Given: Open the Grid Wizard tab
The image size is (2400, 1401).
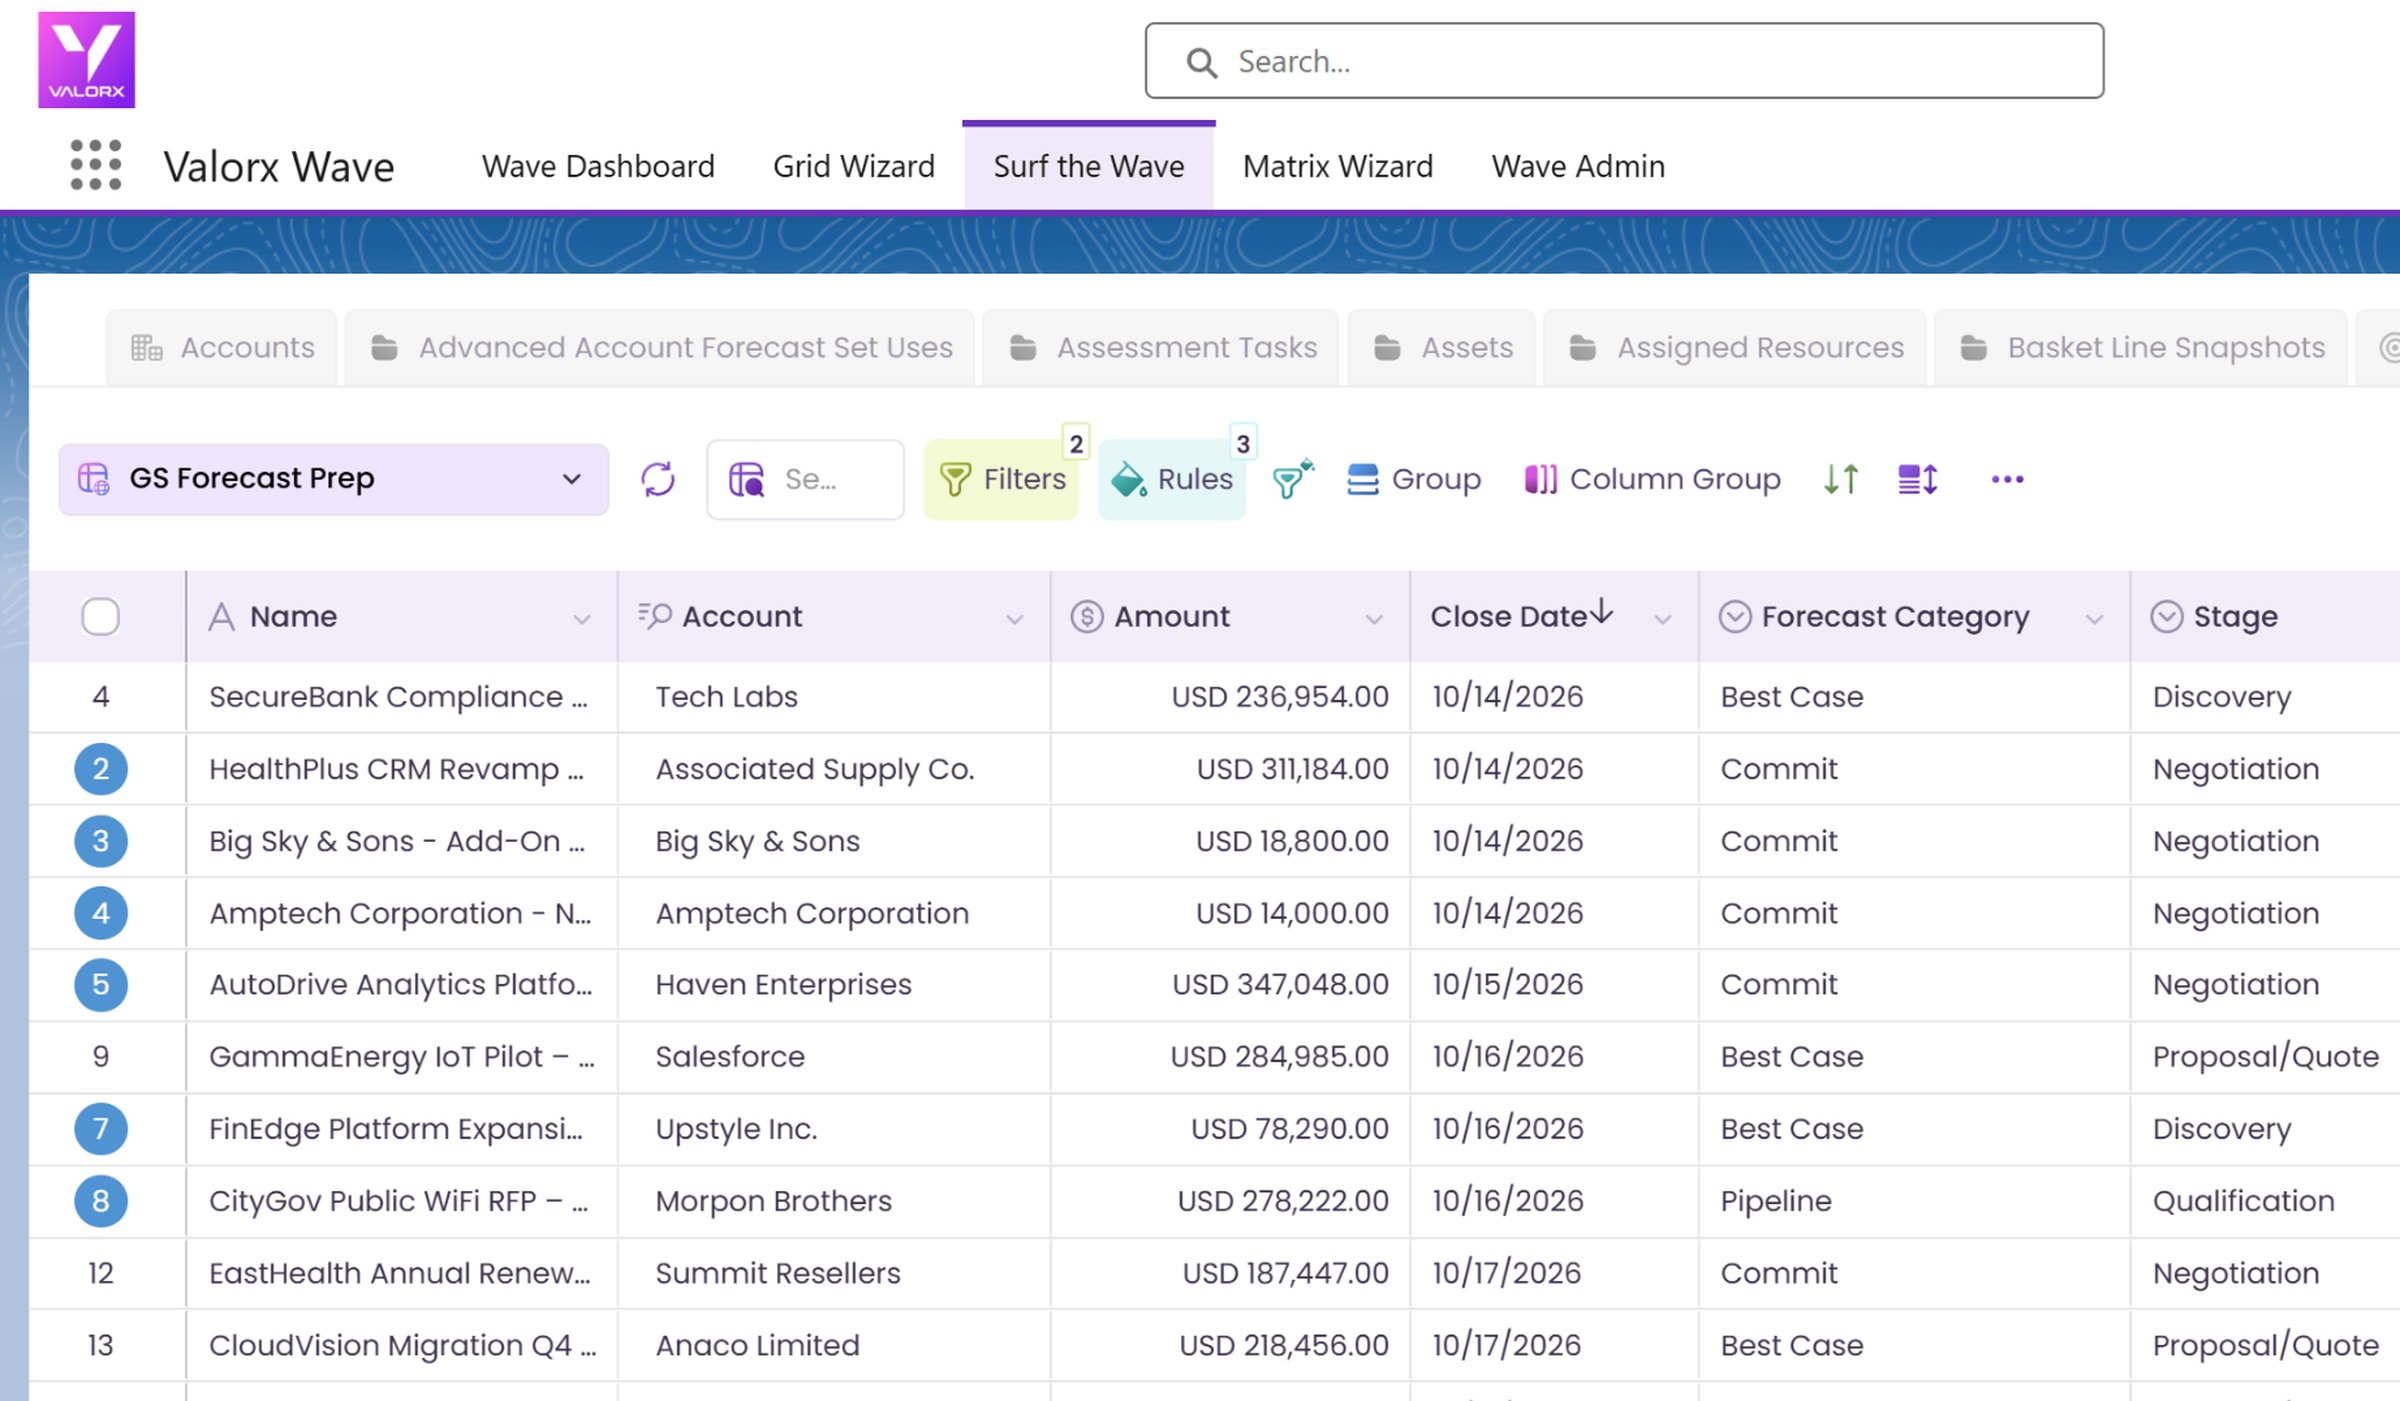Looking at the screenshot, I should coord(854,166).
